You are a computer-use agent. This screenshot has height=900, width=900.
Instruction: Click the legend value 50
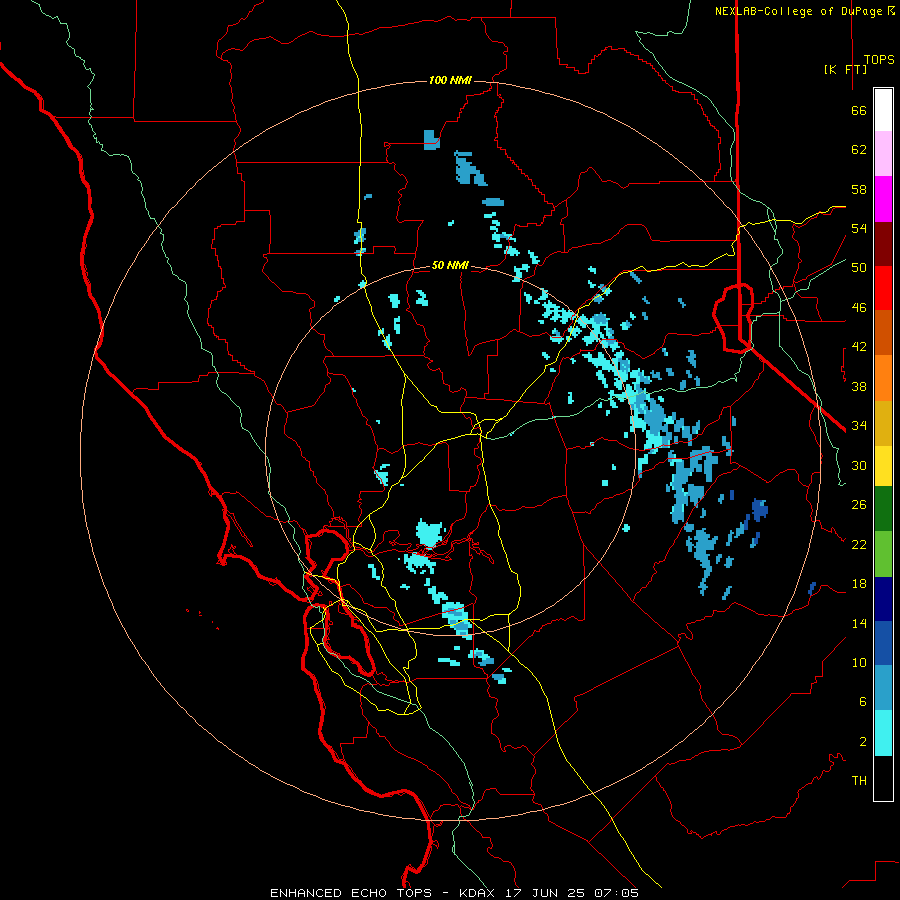pyautogui.click(x=859, y=268)
